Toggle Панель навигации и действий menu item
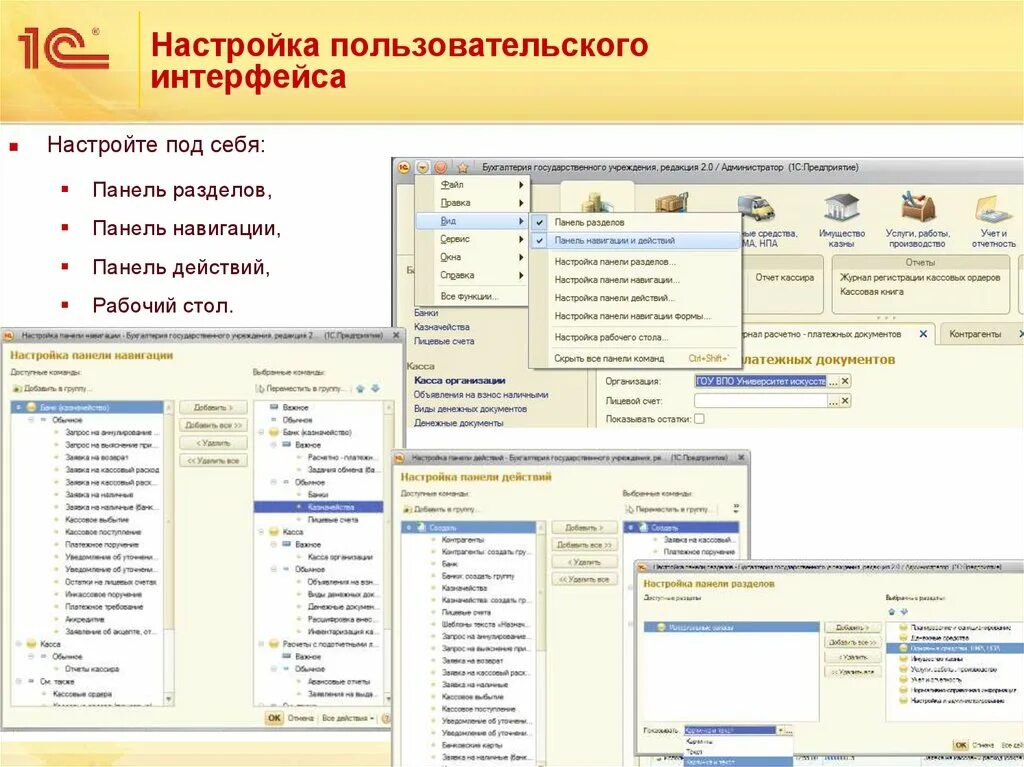Image resolution: width=1024 pixels, height=767 pixels. [635, 240]
